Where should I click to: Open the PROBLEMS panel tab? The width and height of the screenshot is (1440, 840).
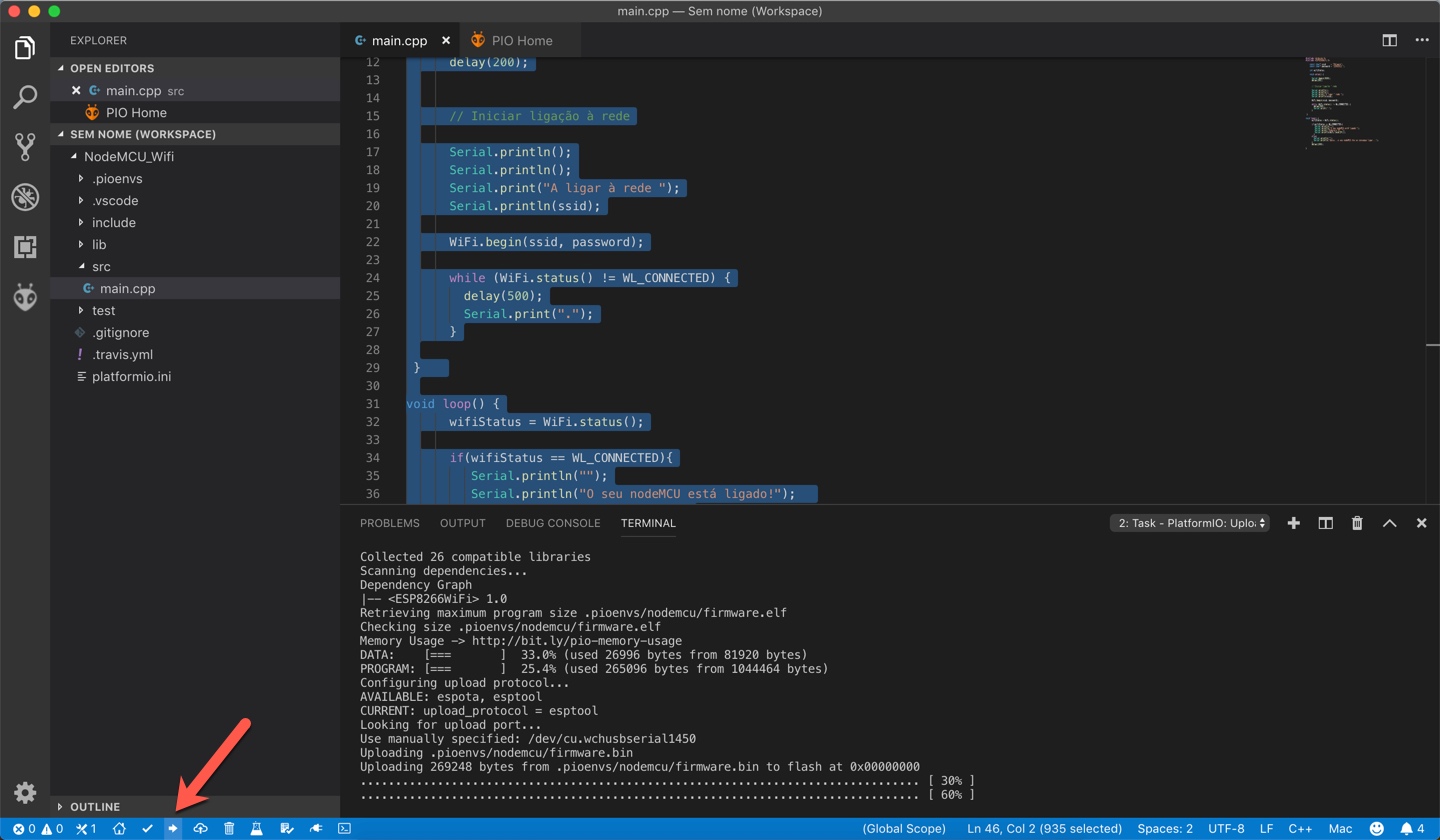(x=390, y=522)
